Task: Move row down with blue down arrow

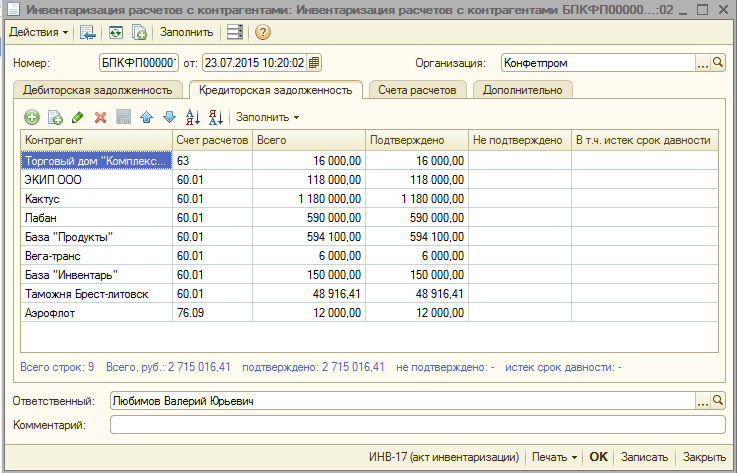Action: pos(169,117)
